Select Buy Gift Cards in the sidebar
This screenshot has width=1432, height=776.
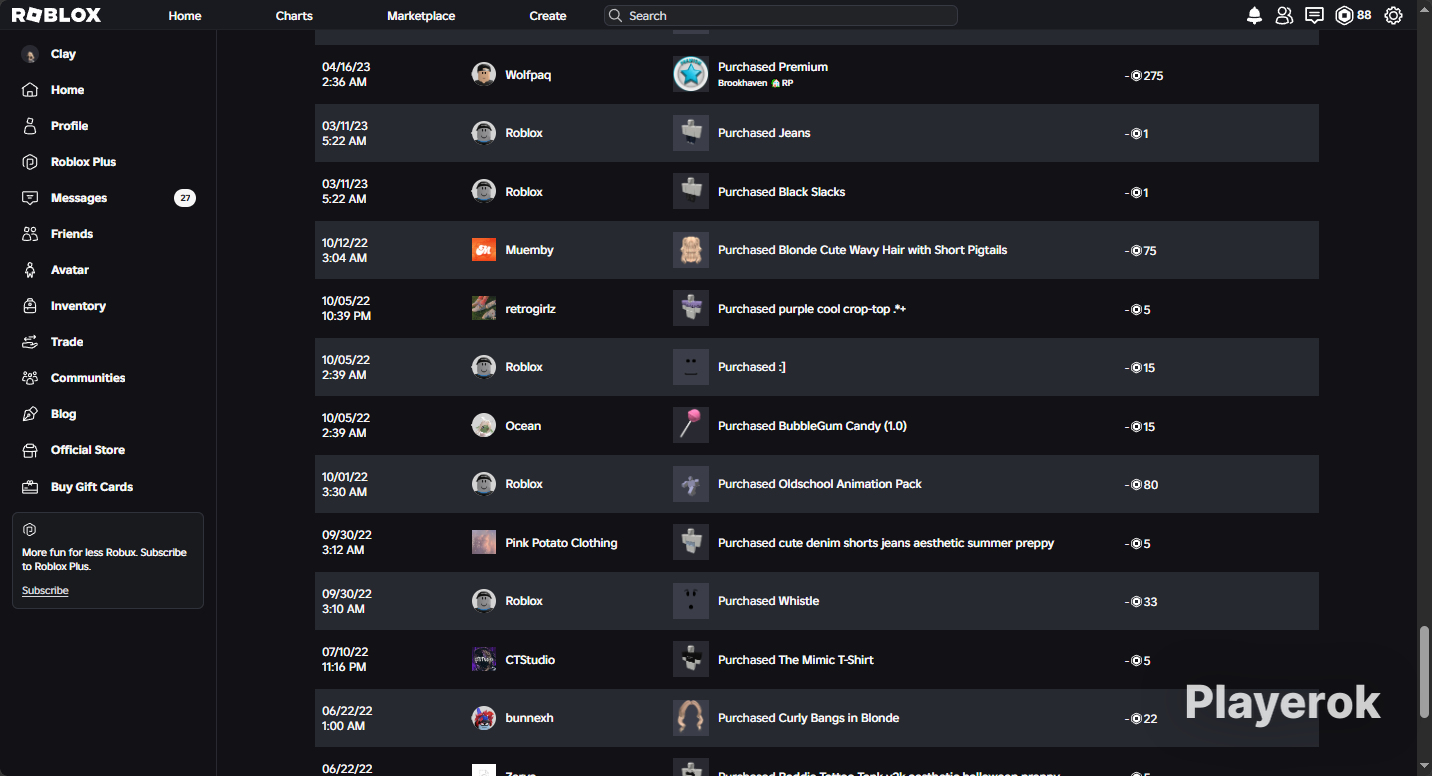[91, 487]
